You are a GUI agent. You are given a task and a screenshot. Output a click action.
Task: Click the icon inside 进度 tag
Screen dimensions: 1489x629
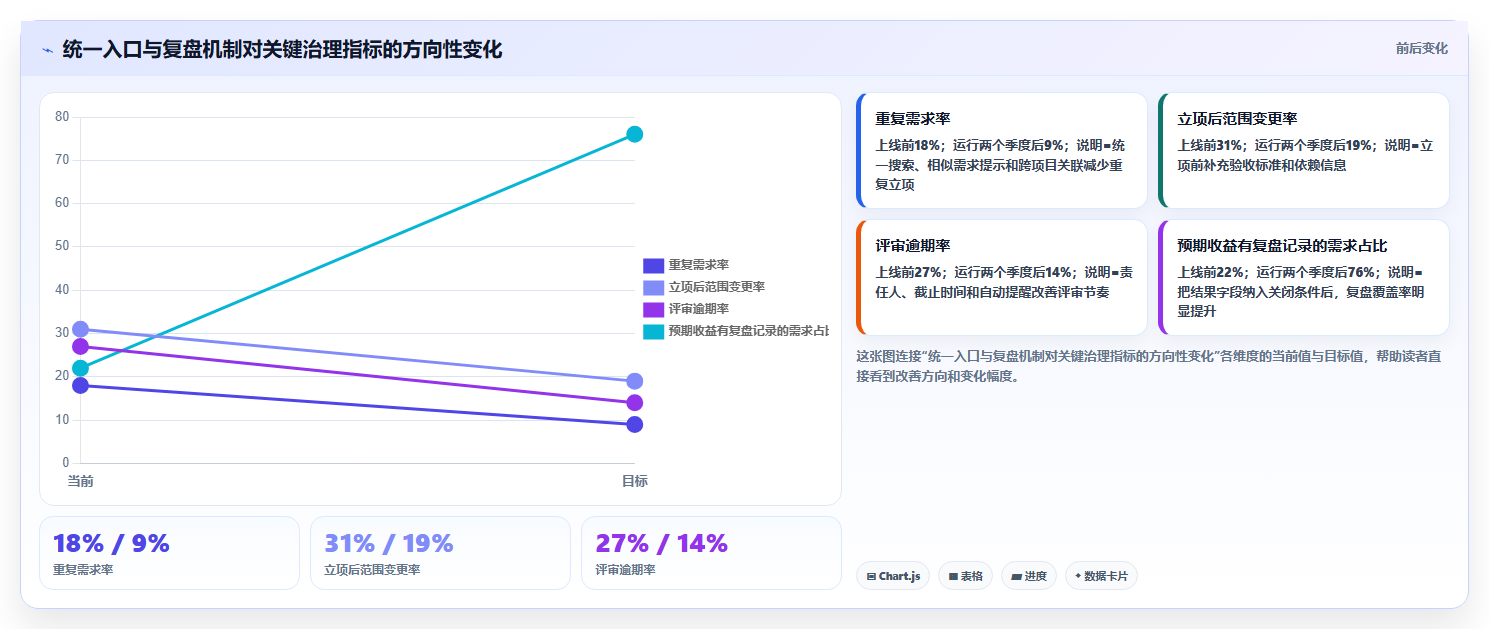pos(1016,577)
